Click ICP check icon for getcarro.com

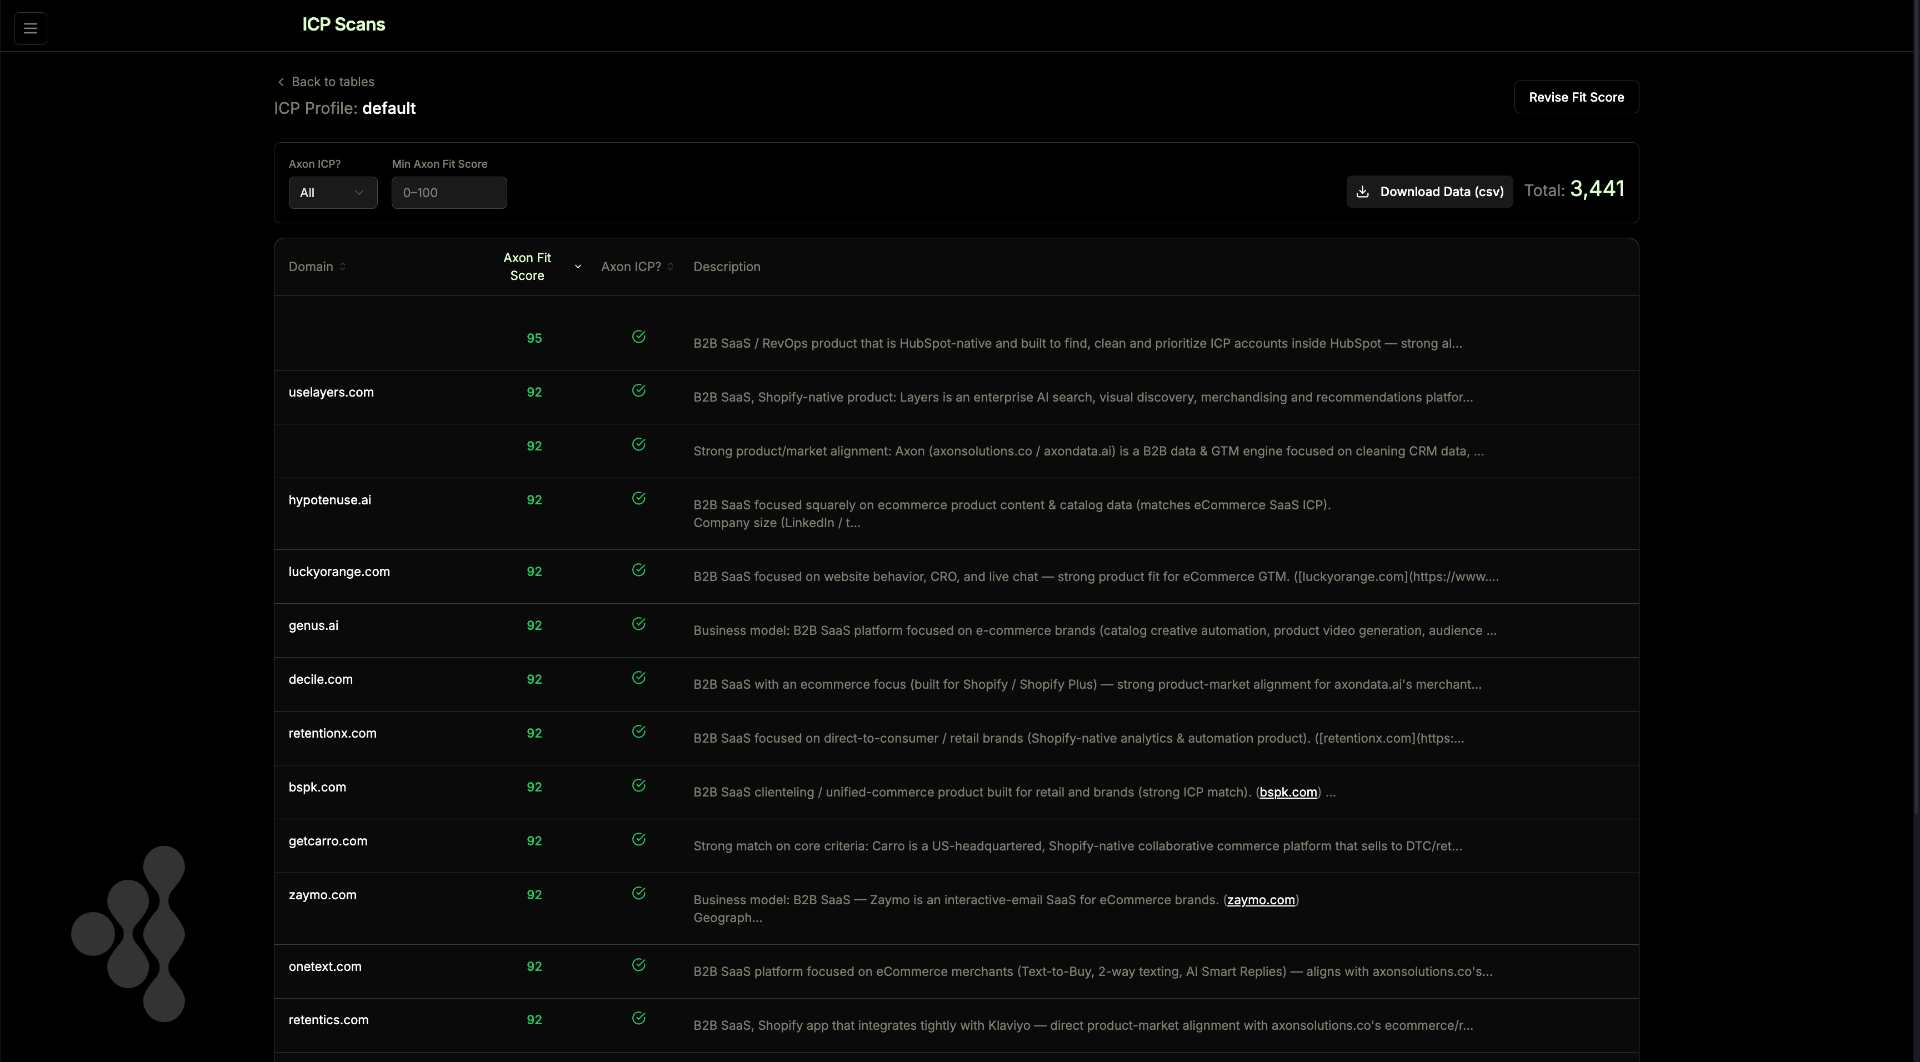[x=639, y=840]
